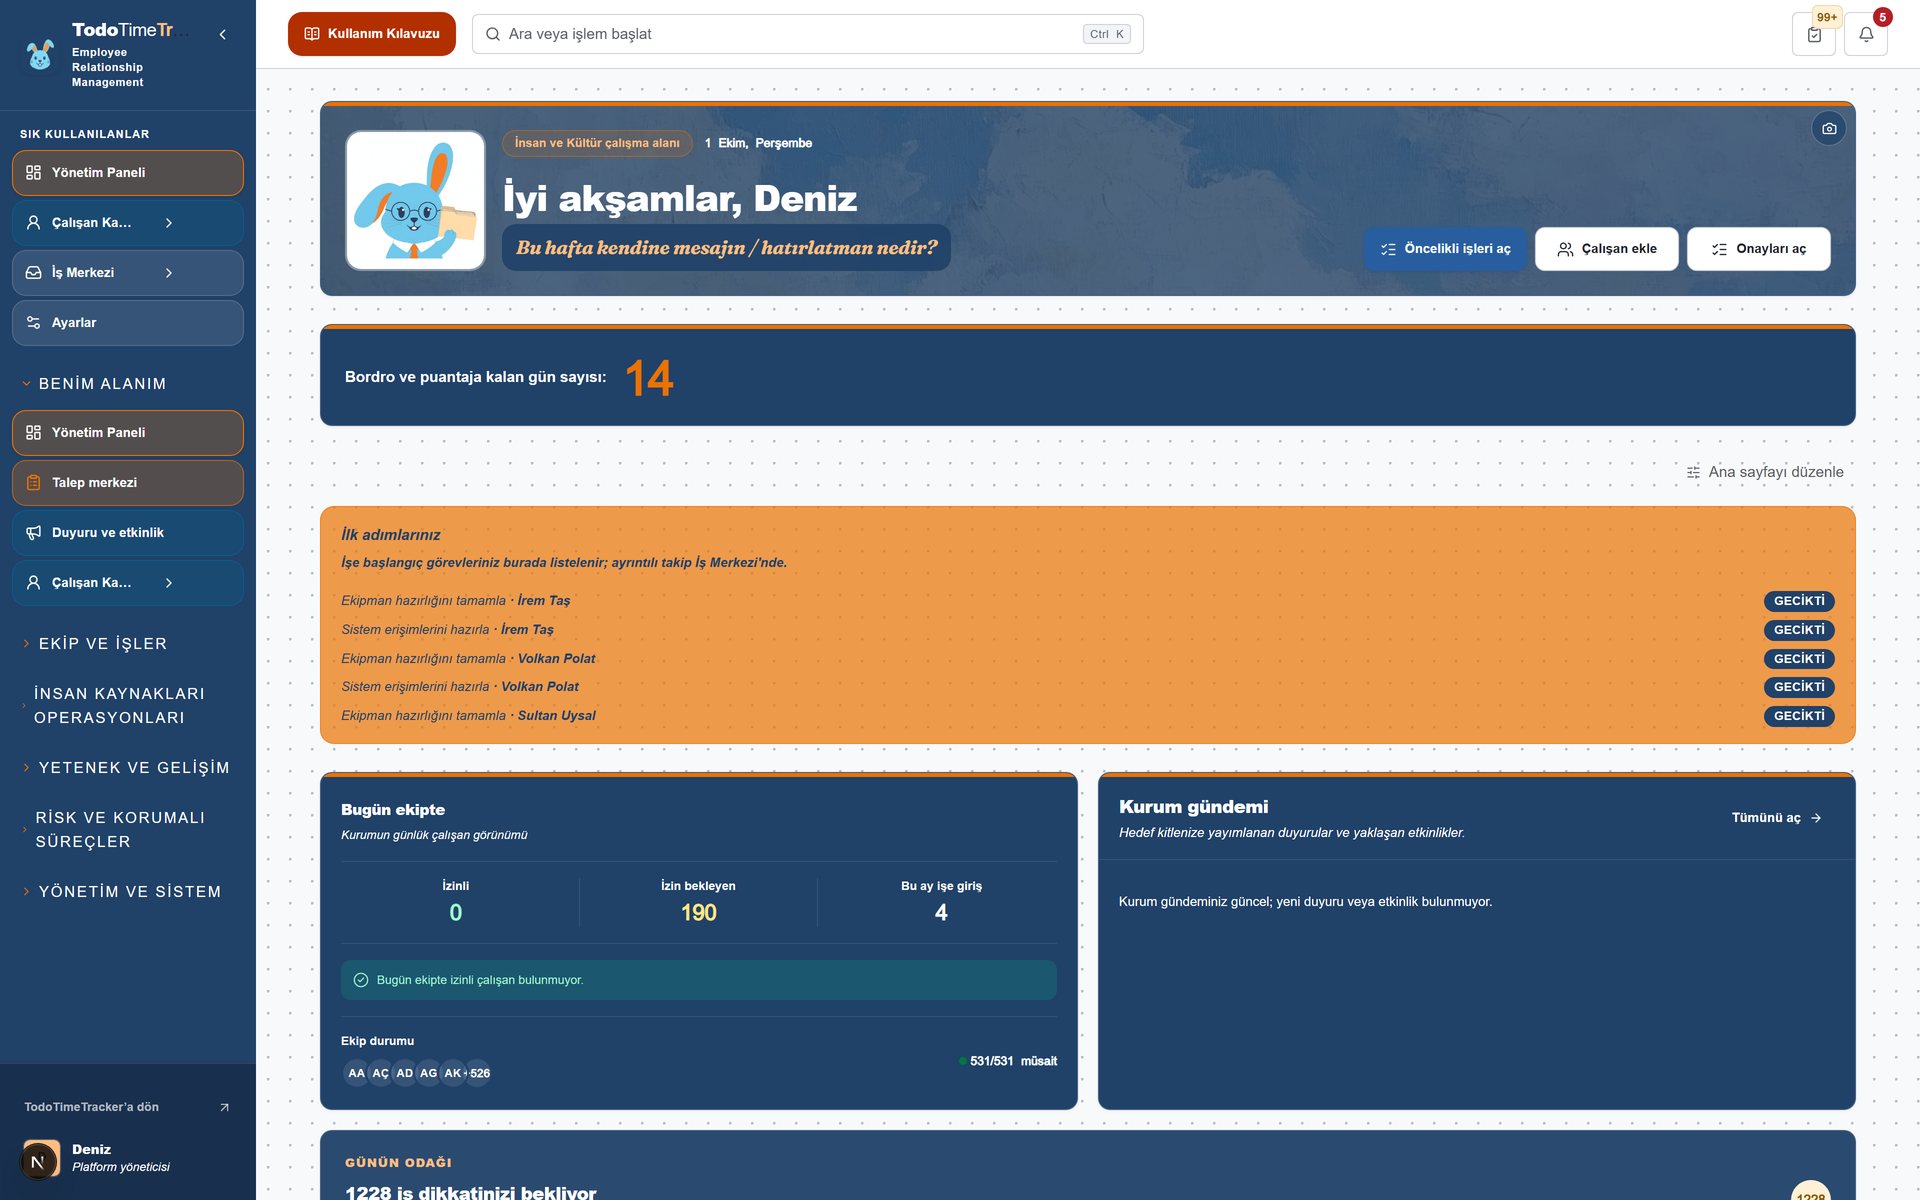Viewport: 1920px width, 1200px height.
Task: Collapse the sidebar with the arrow icon
Action: tap(222, 34)
